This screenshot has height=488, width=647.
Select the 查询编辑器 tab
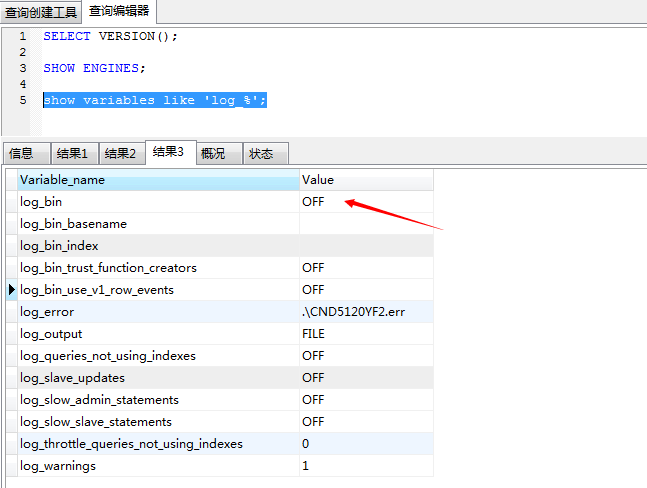tap(119, 11)
